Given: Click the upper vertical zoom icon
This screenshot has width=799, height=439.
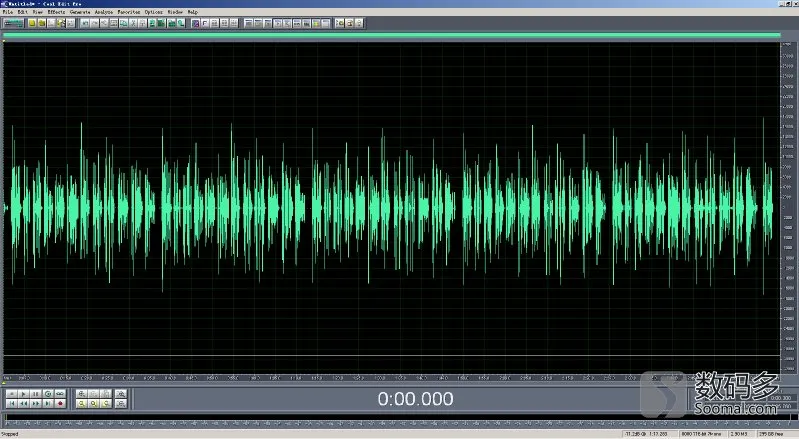Looking at the screenshot, I should coord(121,394).
